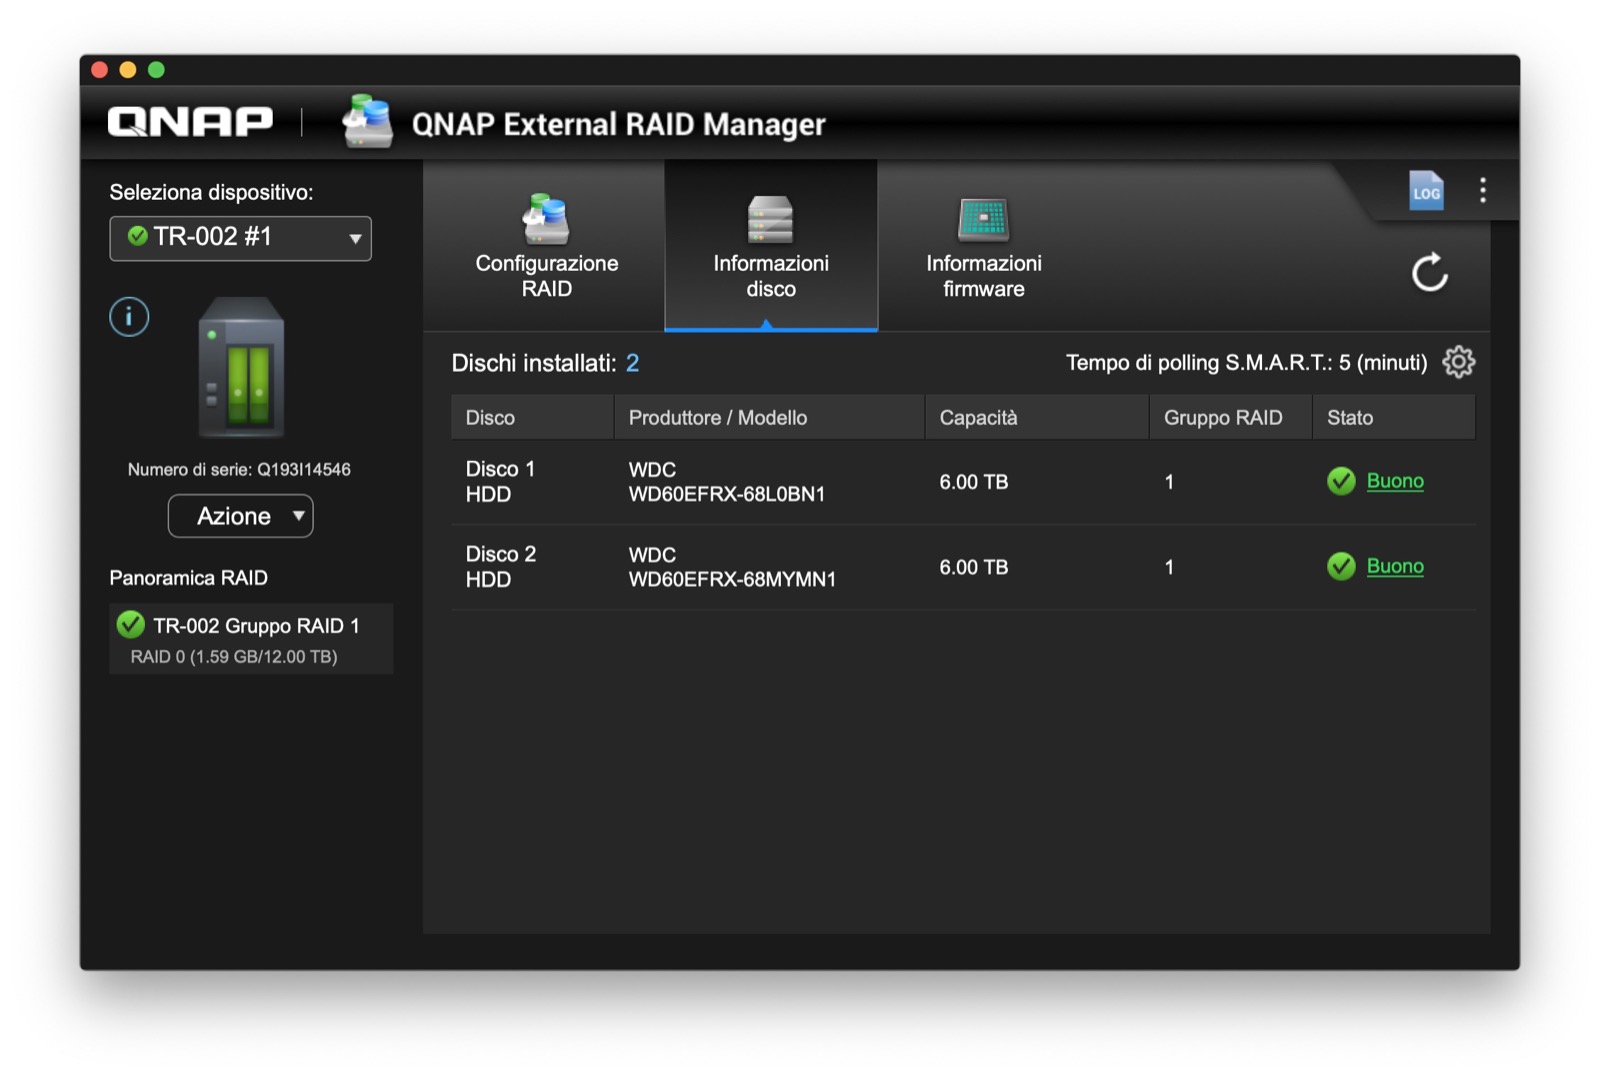
Task: Open the Buono status link for Disco 1
Action: click(1395, 481)
